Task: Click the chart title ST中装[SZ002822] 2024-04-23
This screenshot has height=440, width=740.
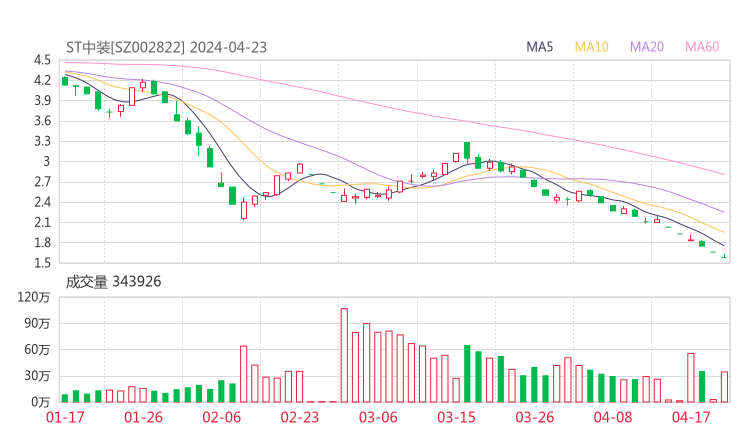Action: click(x=166, y=47)
